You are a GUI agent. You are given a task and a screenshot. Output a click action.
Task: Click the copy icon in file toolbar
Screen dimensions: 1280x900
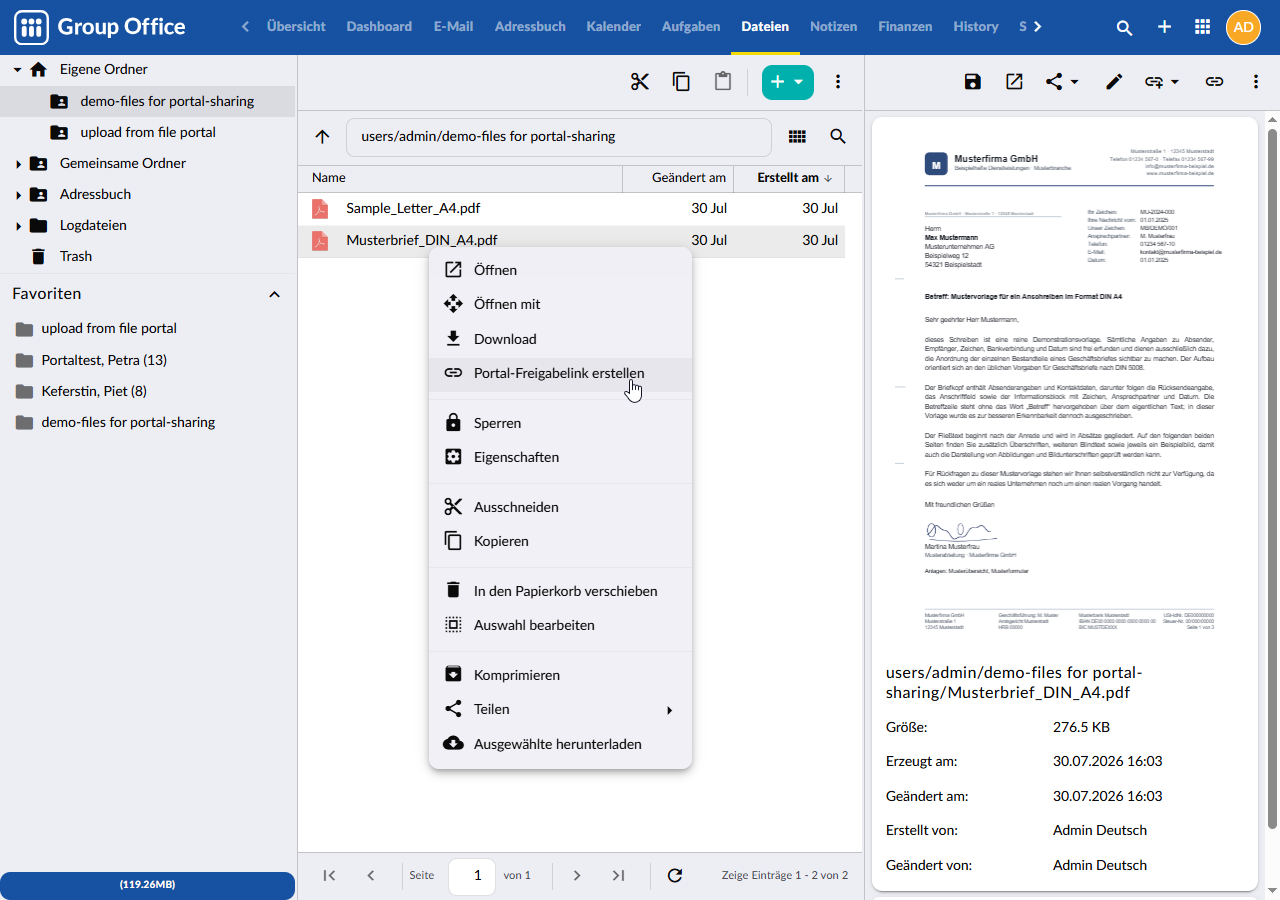pyautogui.click(x=681, y=82)
